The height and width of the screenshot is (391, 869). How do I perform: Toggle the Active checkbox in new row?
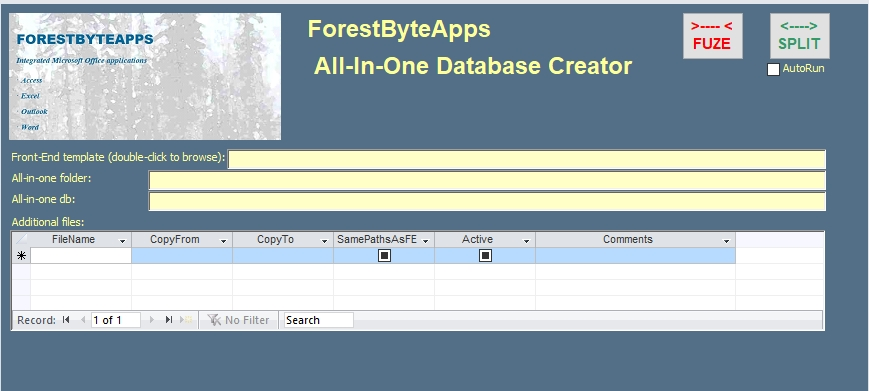(485, 255)
